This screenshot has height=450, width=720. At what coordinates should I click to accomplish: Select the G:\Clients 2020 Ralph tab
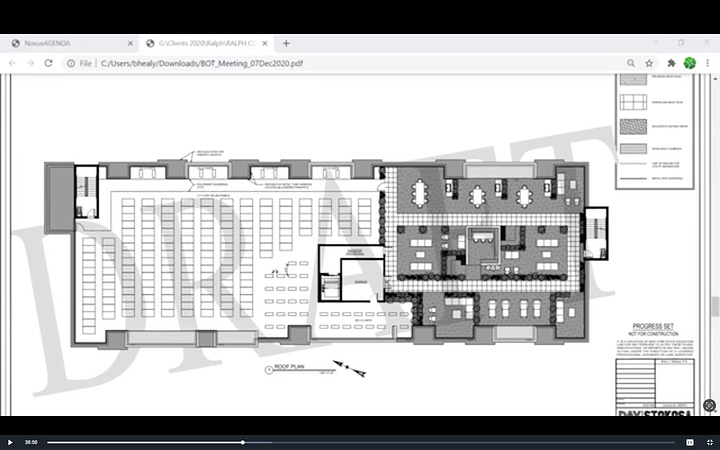pyautogui.click(x=206, y=43)
